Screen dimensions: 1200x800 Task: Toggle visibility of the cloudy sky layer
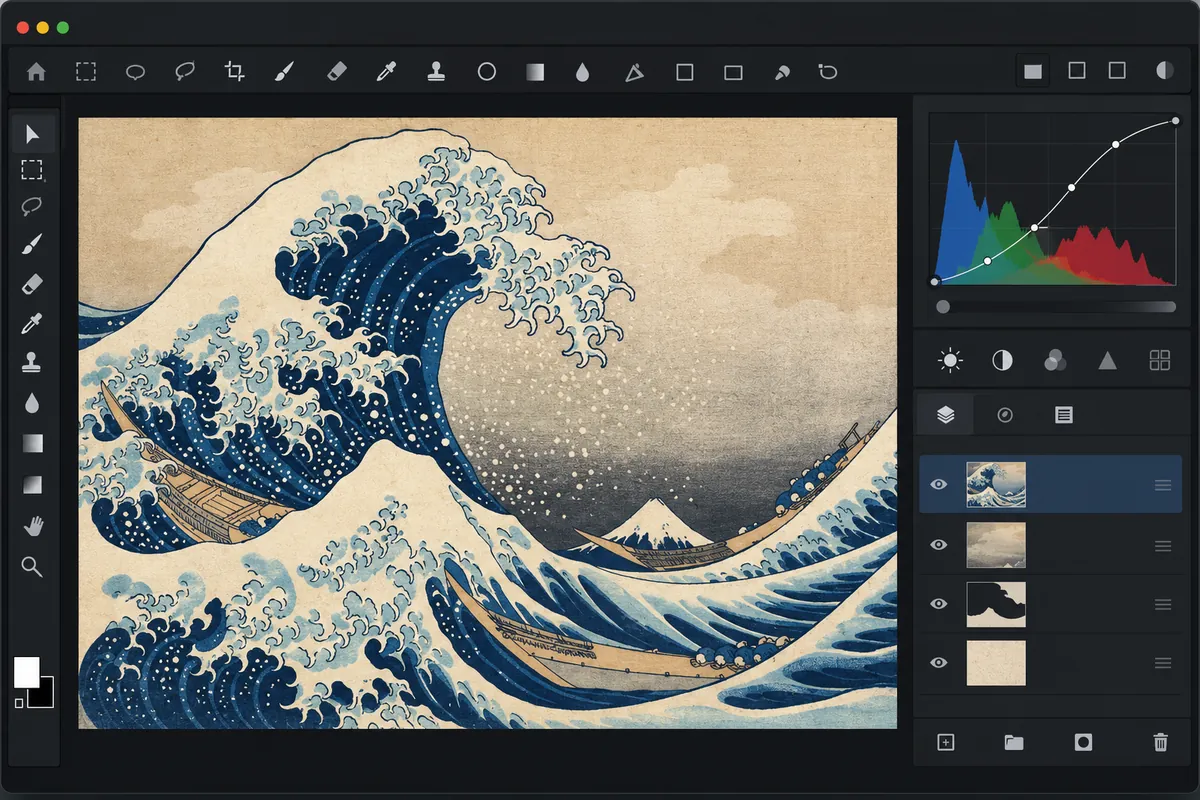point(938,545)
